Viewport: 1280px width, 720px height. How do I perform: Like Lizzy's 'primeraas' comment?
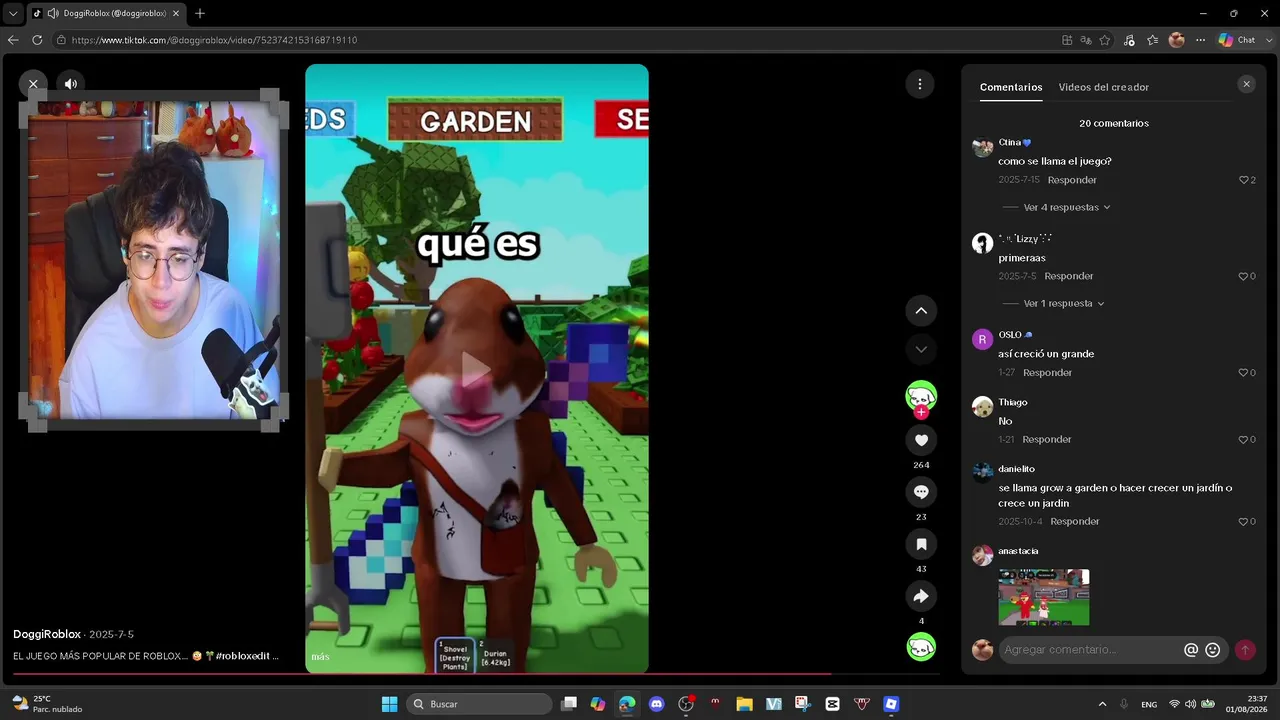[x=1244, y=276]
